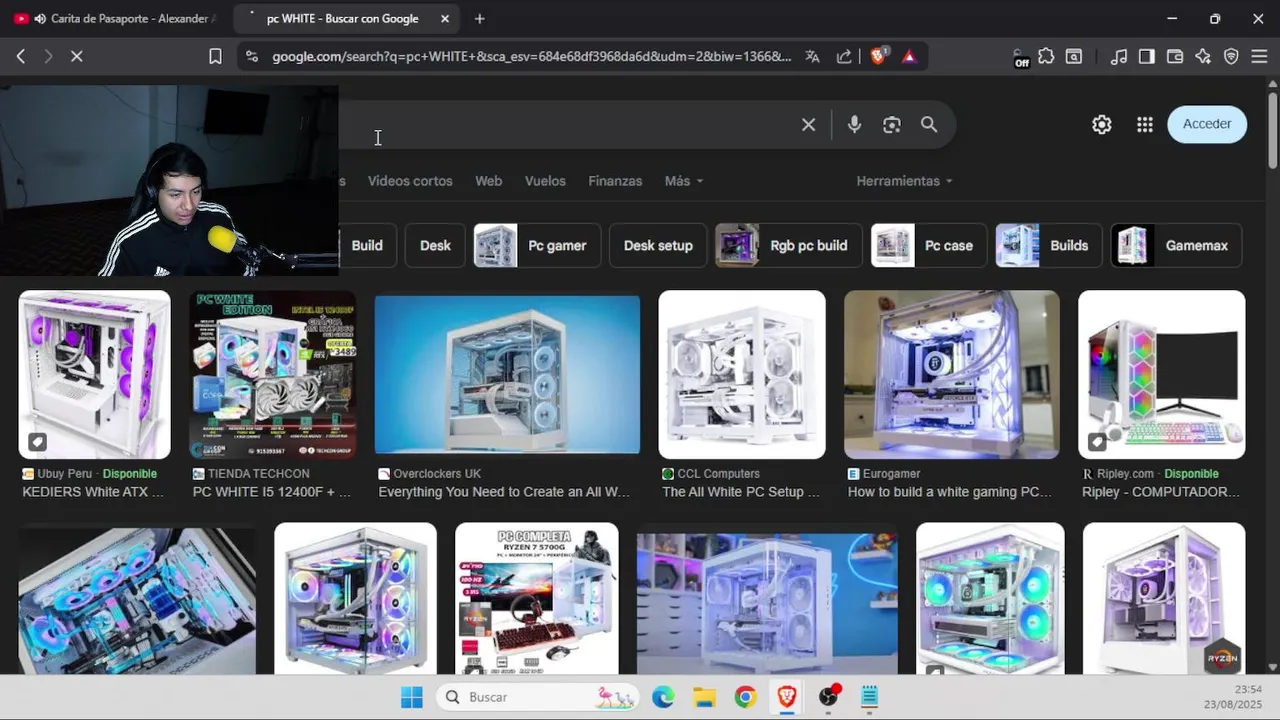Open the PC COMPLETA Ryzen 7 5700G image
The width and height of the screenshot is (1280, 720).
[x=537, y=599]
